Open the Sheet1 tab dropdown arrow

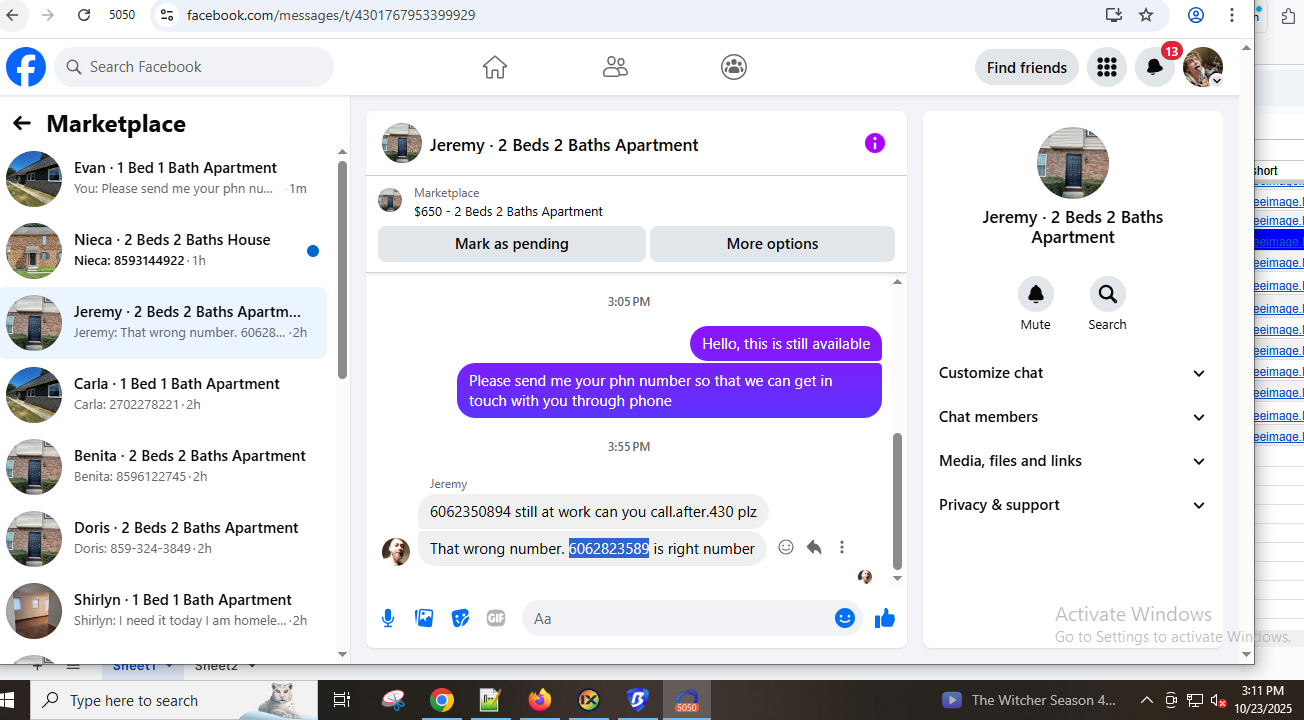click(169, 666)
